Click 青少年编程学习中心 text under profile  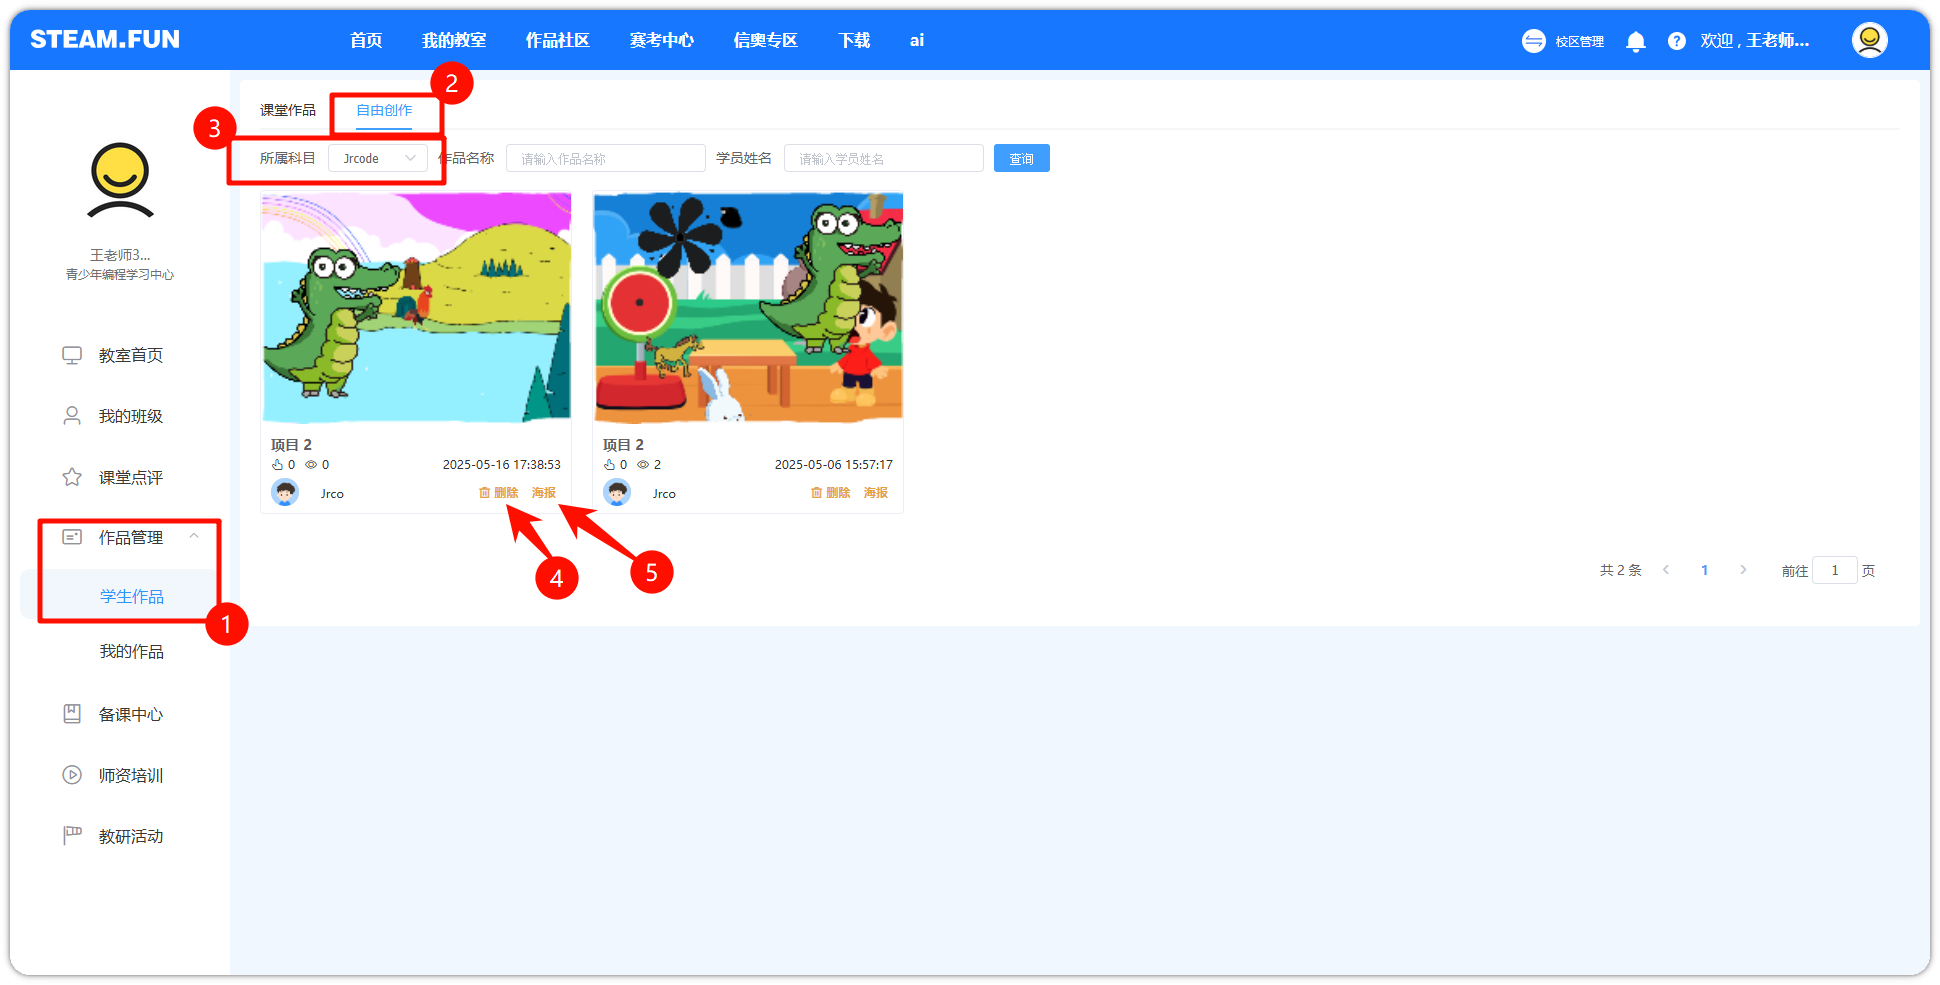click(x=120, y=275)
